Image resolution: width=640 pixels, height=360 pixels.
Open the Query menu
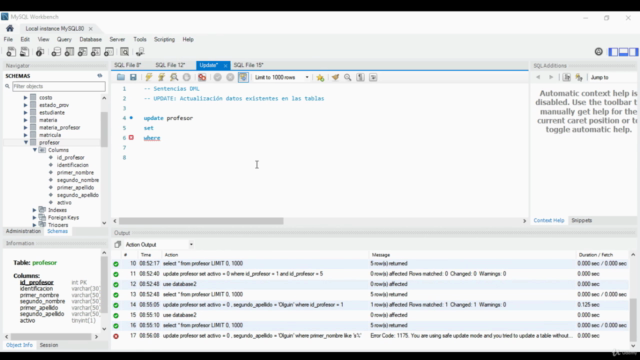tap(64, 40)
